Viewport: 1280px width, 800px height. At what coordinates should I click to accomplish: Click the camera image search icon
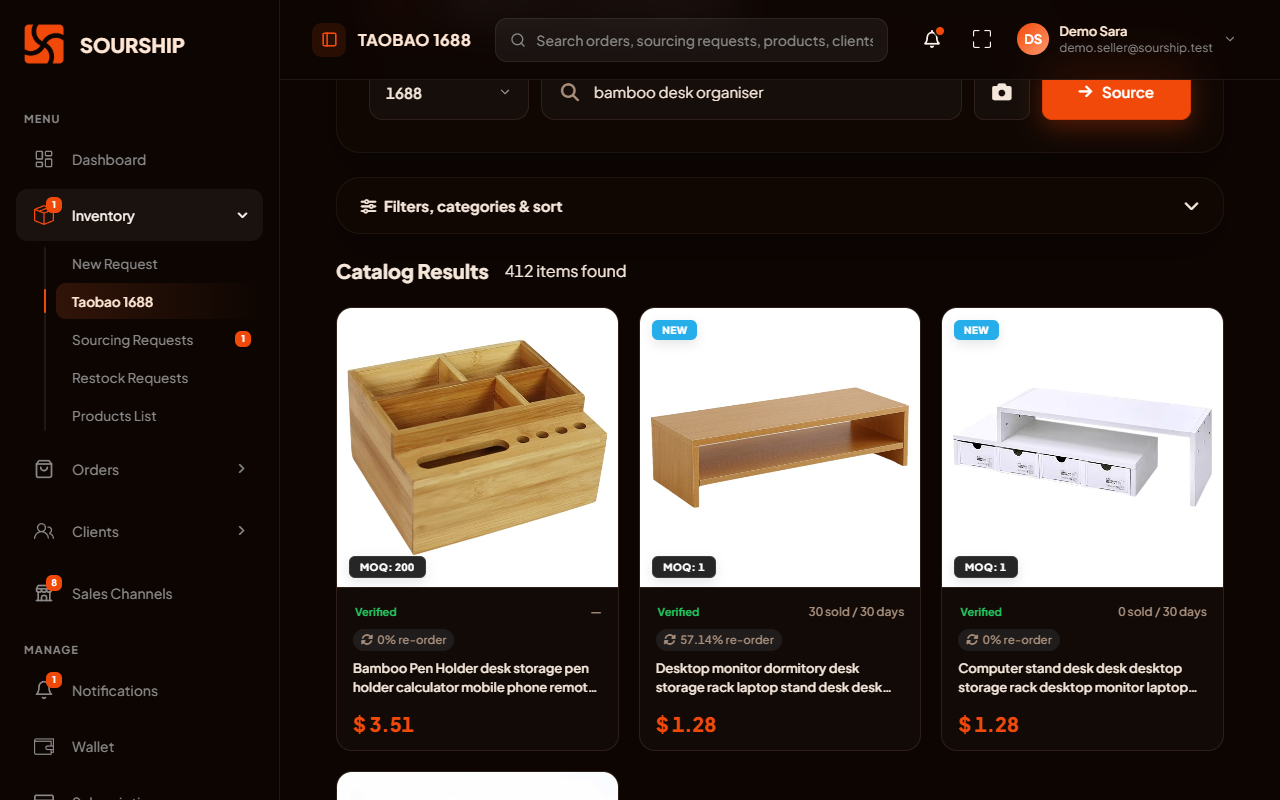pos(1002,93)
